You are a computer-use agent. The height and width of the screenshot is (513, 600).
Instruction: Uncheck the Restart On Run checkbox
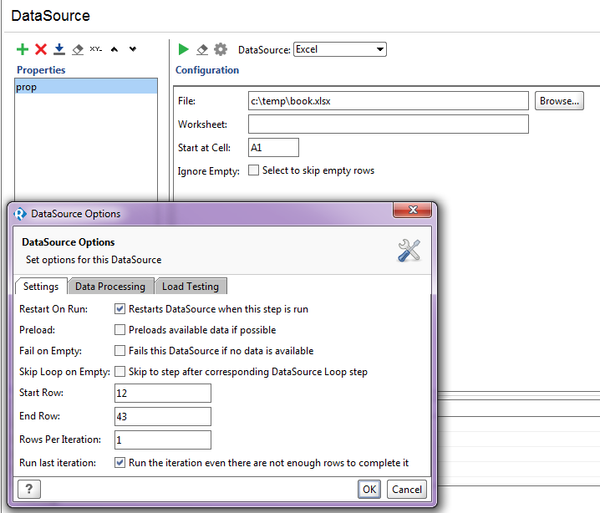tap(120, 309)
